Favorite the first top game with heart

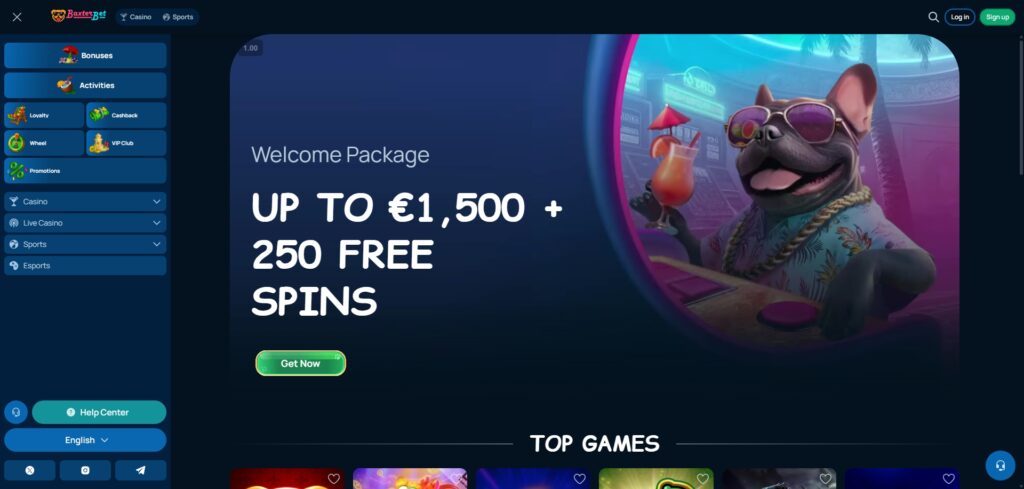334,479
